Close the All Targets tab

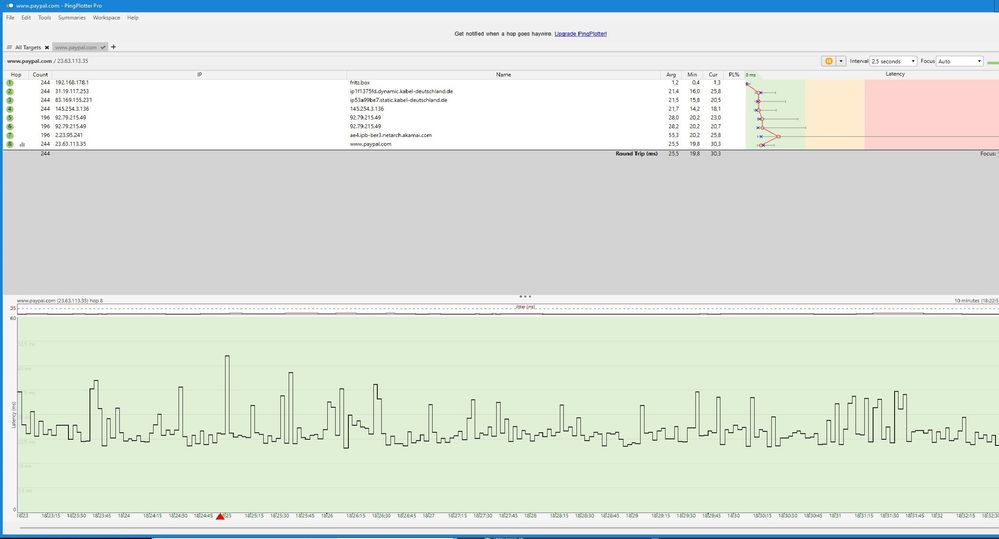pos(47,48)
